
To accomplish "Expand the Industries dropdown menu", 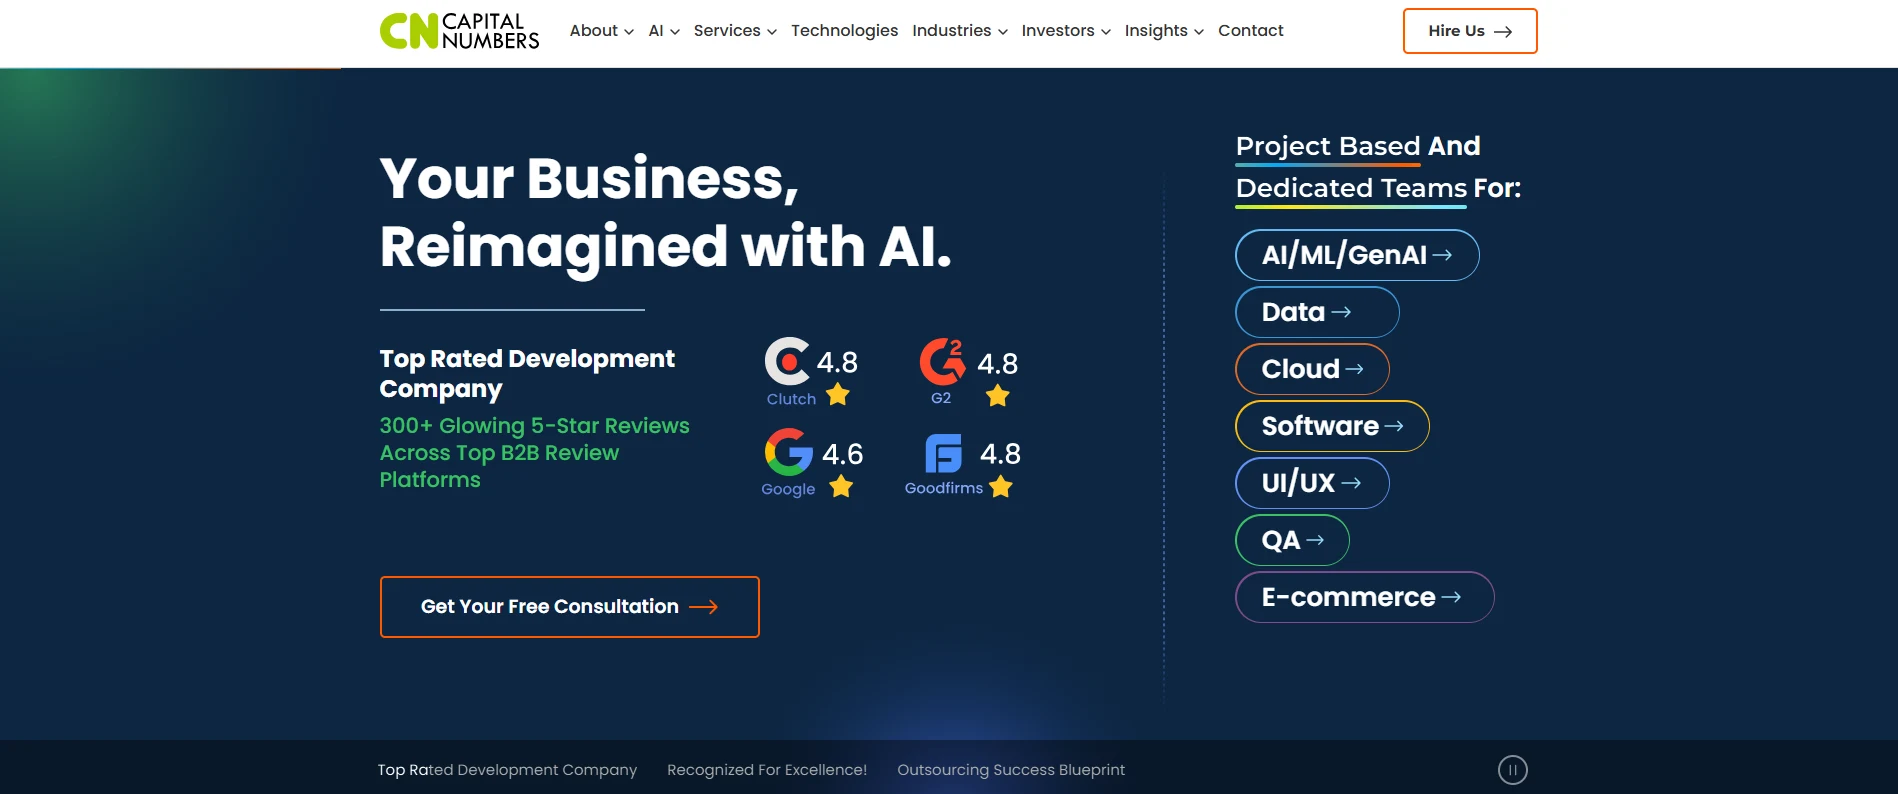I will (960, 31).
